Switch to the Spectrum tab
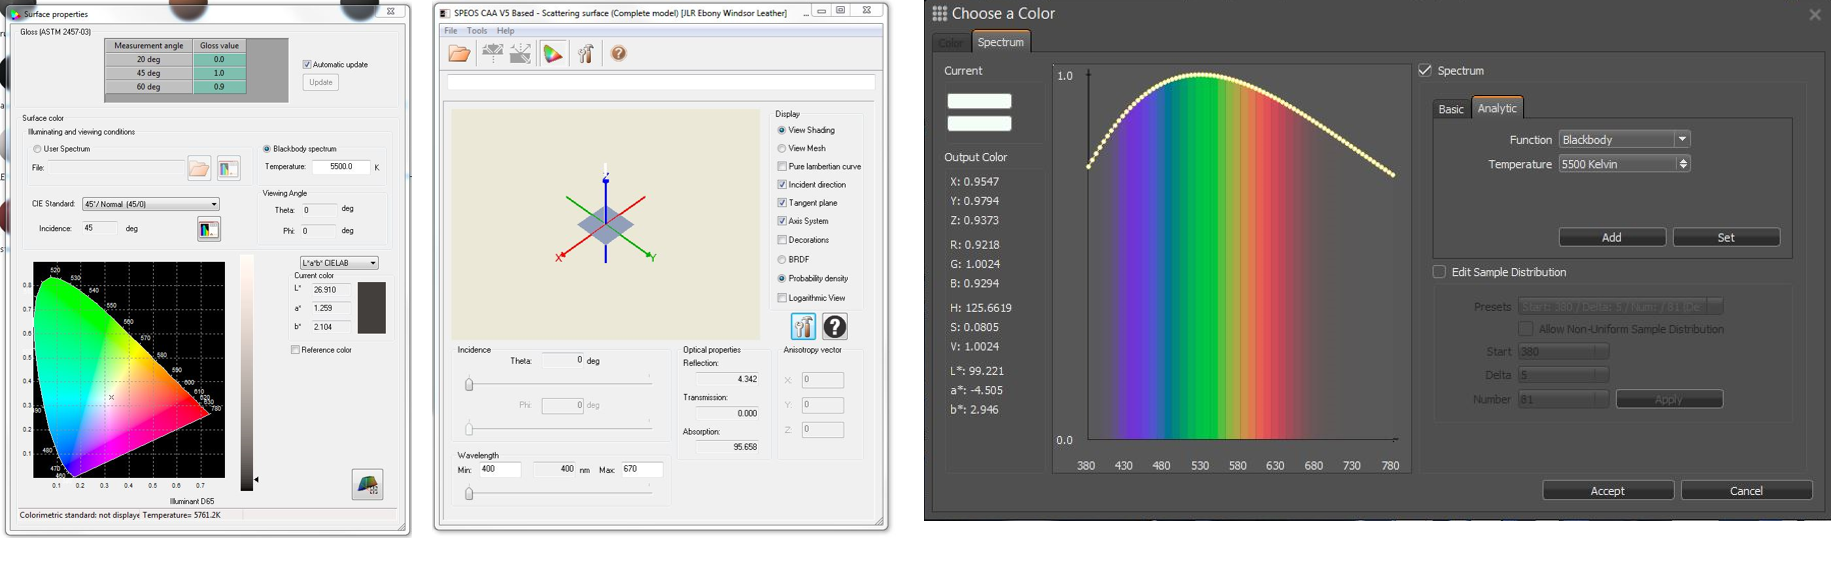Image resolution: width=1831 pixels, height=580 pixels. (x=1001, y=41)
